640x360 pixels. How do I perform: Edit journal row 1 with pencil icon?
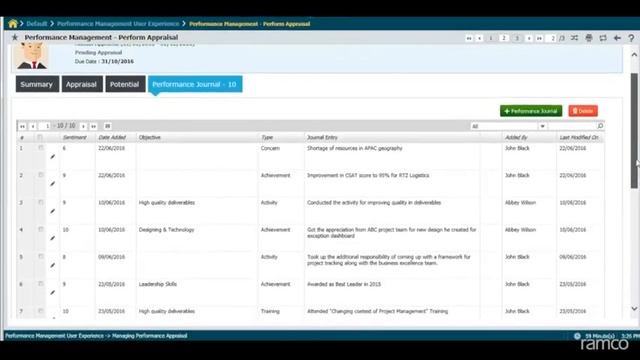(53, 157)
